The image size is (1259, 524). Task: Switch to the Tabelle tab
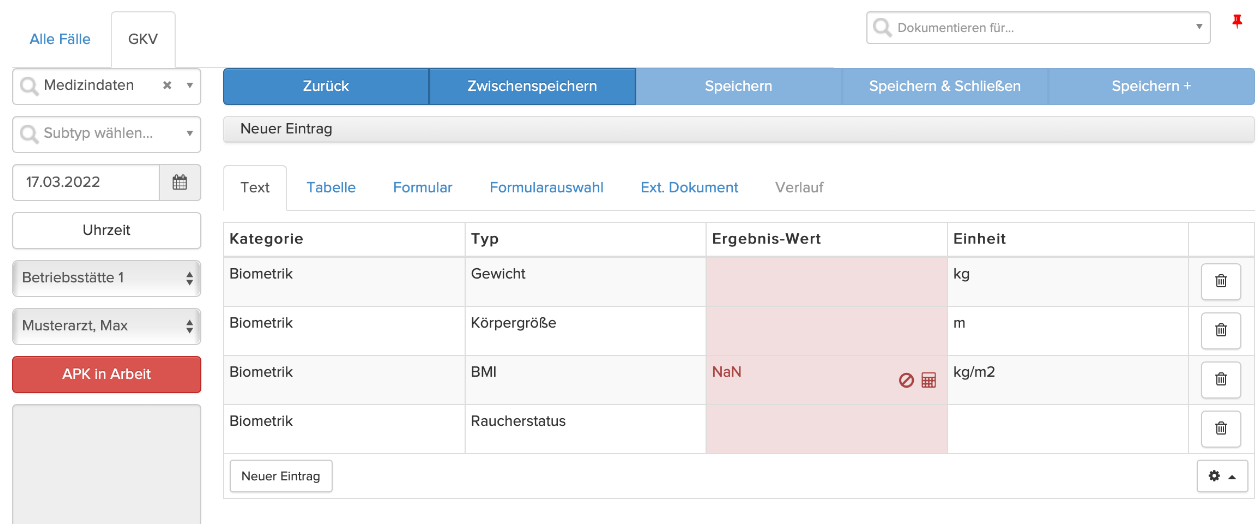[331, 187]
